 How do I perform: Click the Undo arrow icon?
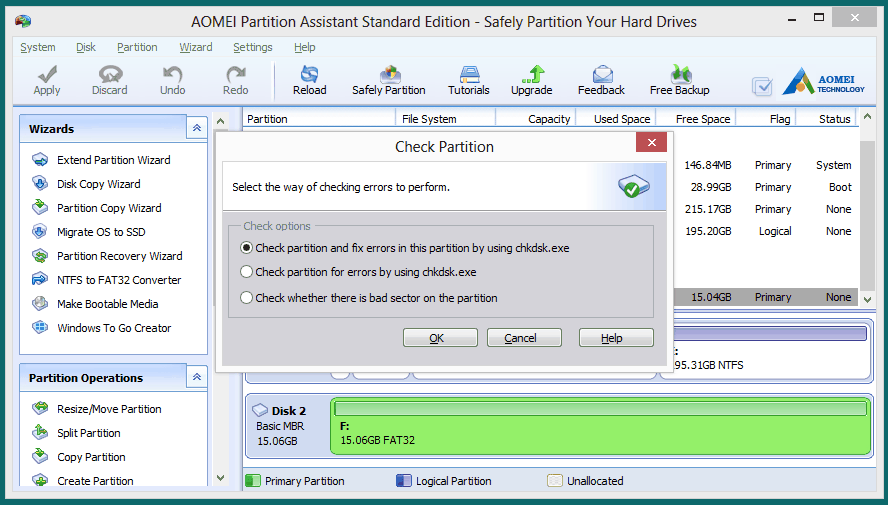[173, 74]
